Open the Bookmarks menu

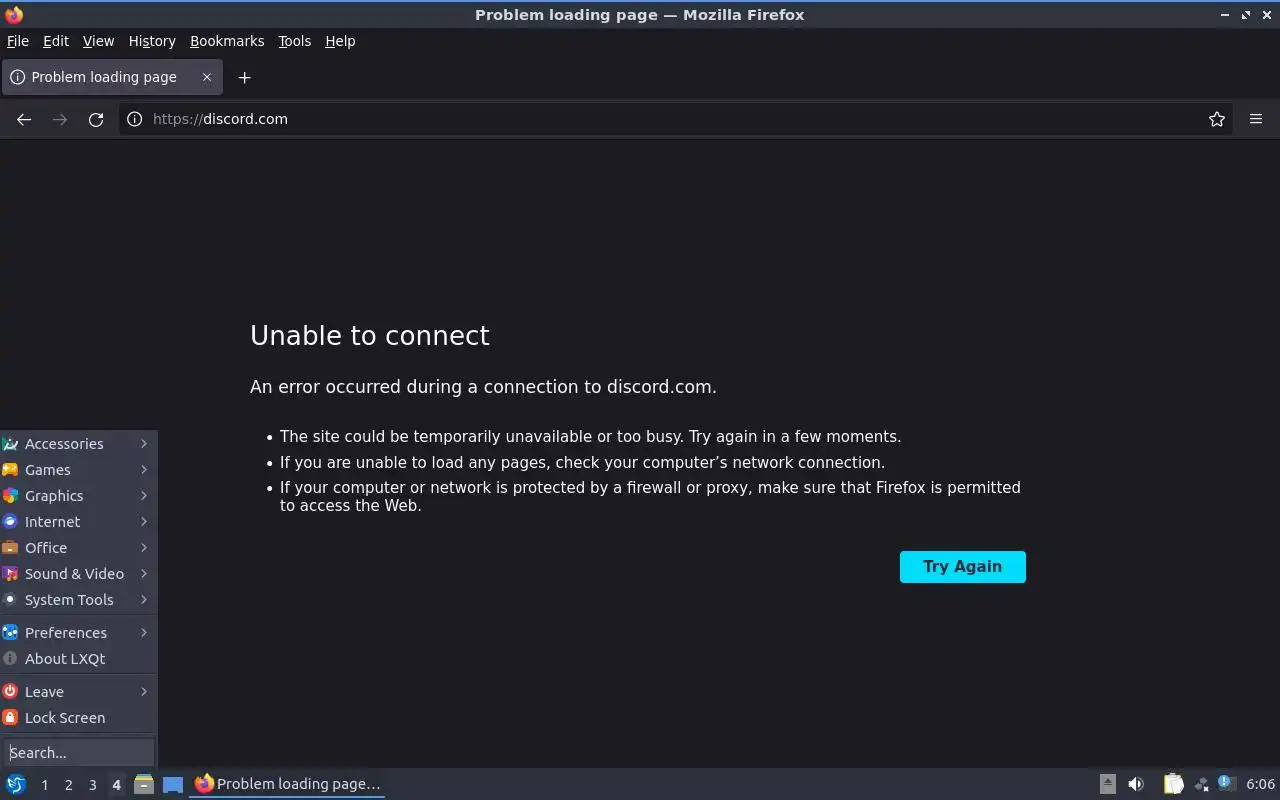pos(227,41)
